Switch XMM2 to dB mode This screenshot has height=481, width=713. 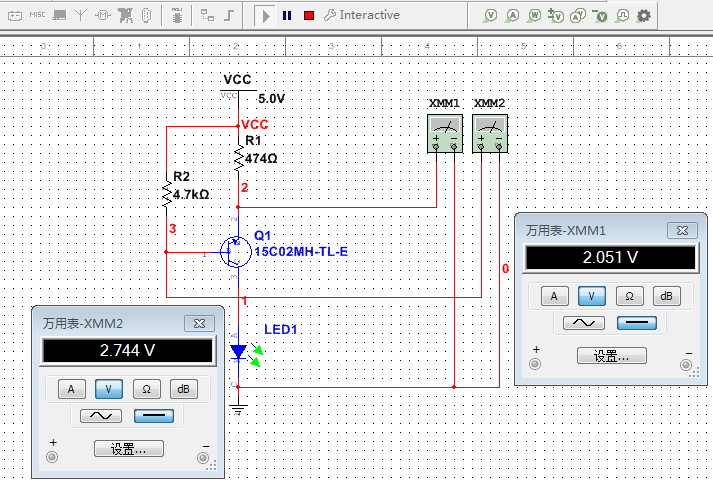click(x=184, y=389)
